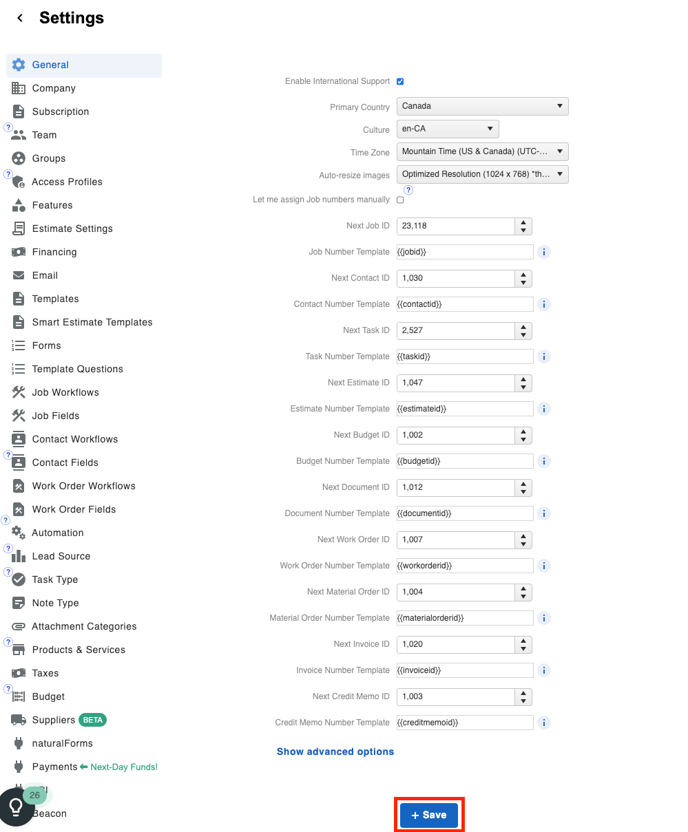Click info icon beside Invoice Number Template
The height and width of the screenshot is (832, 688).
(544, 671)
